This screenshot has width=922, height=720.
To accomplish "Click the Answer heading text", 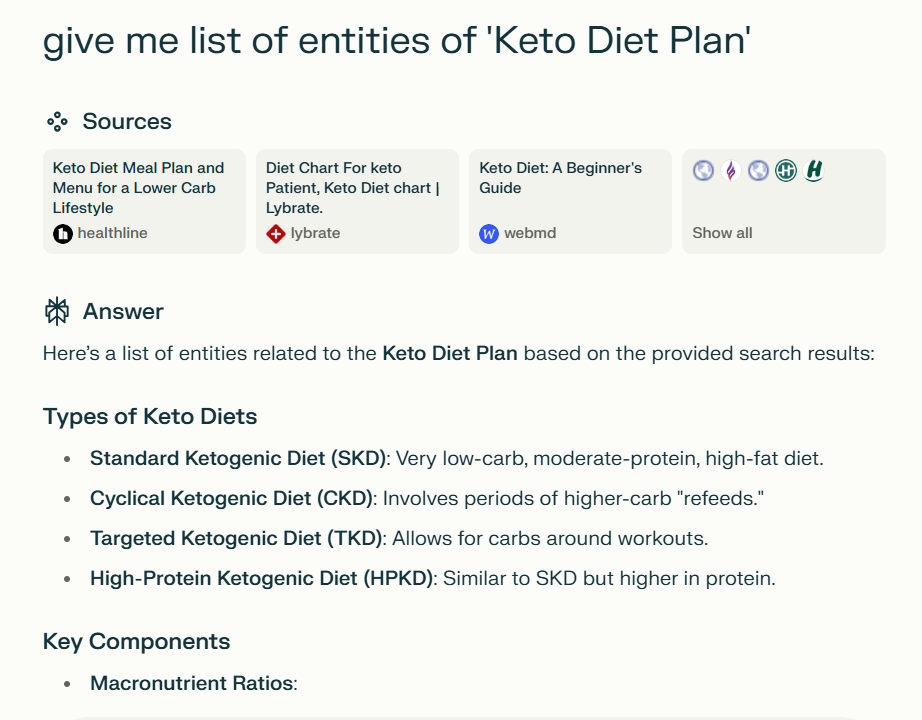I will [123, 312].
